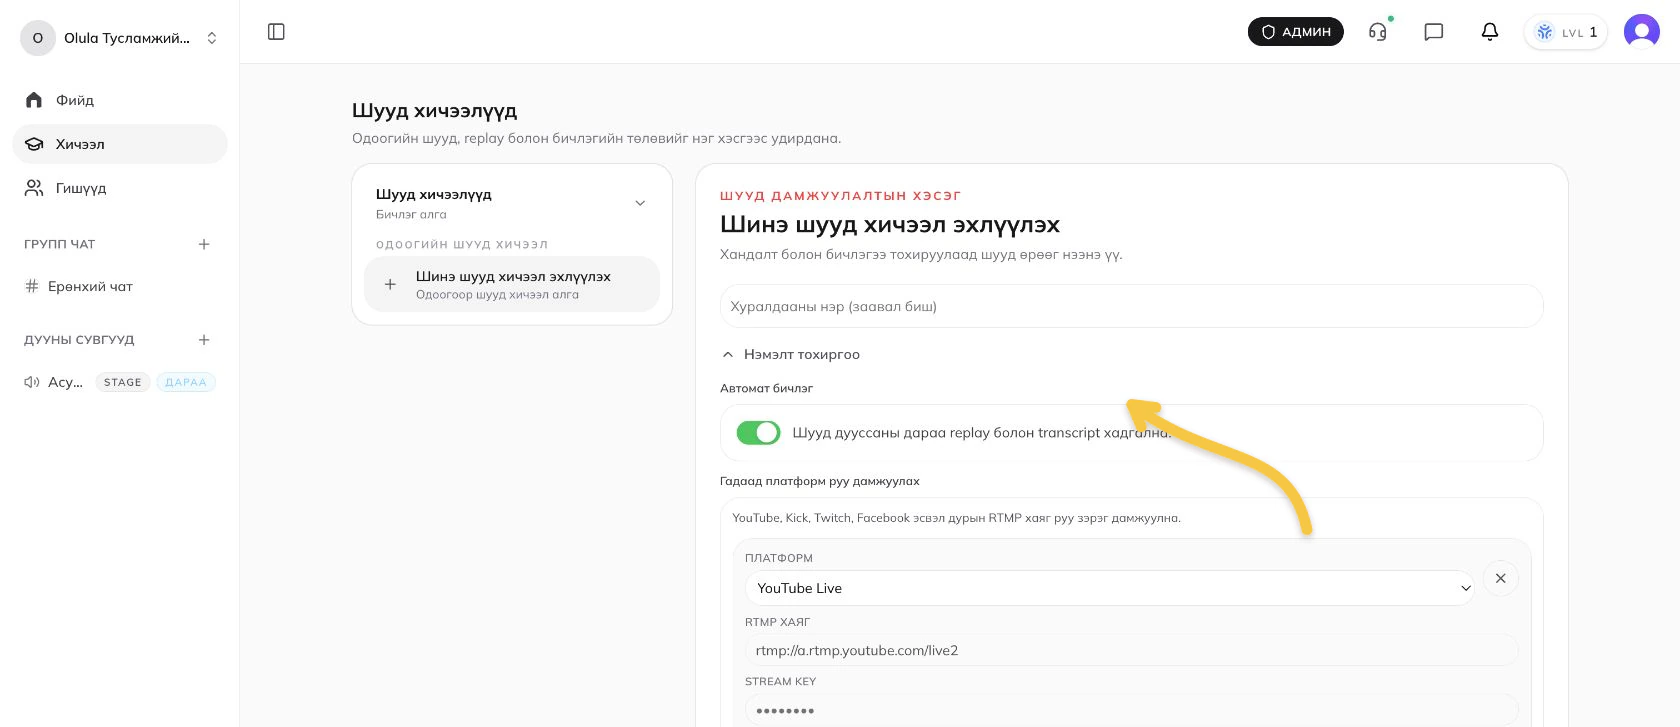The width and height of the screenshot is (1680, 727).
Task: Collapse the Шууд хичээлүүд list chevron
Action: 640,203
